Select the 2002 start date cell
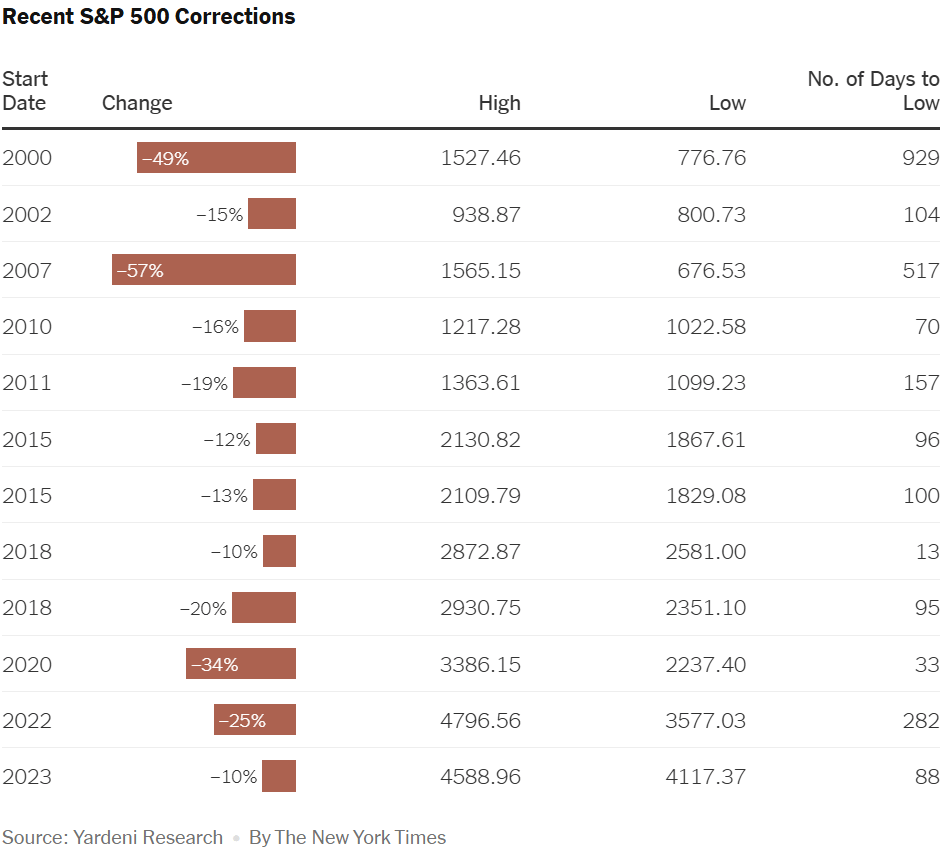The width and height of the screenshot is (947, 850). 27,214
